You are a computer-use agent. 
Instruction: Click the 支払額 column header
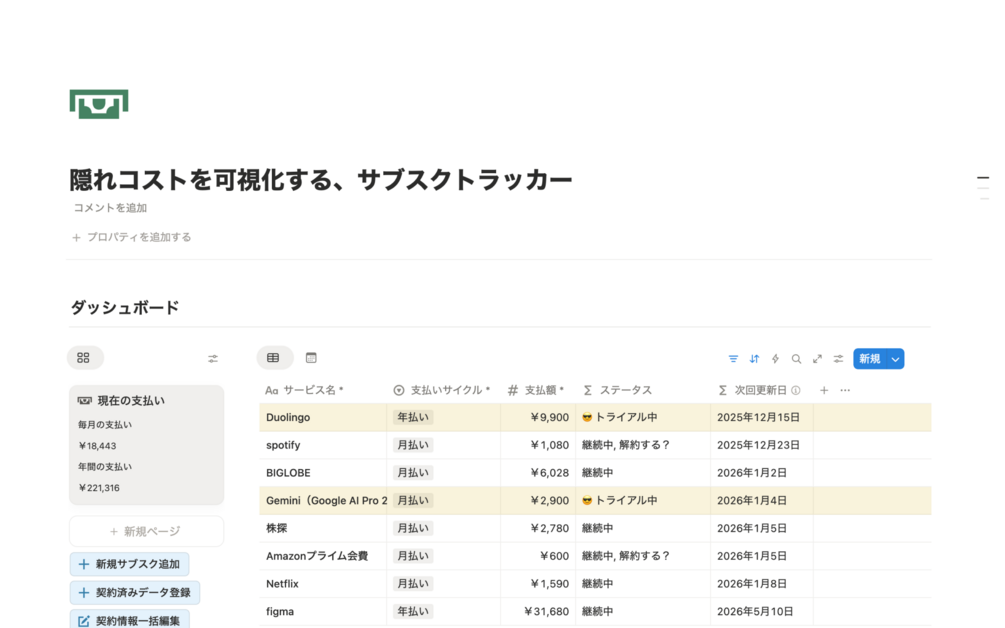[x=538, y=390]
